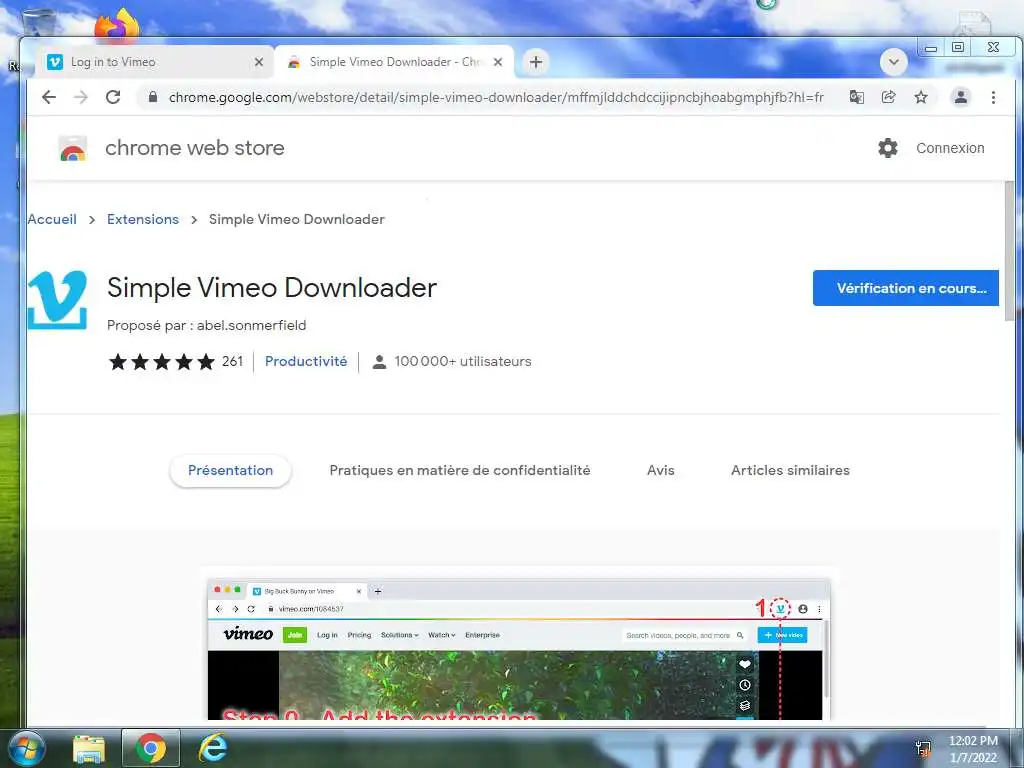Open the Productivité category link
This screenshot has height=768, width=1024.
click(306, 361)
